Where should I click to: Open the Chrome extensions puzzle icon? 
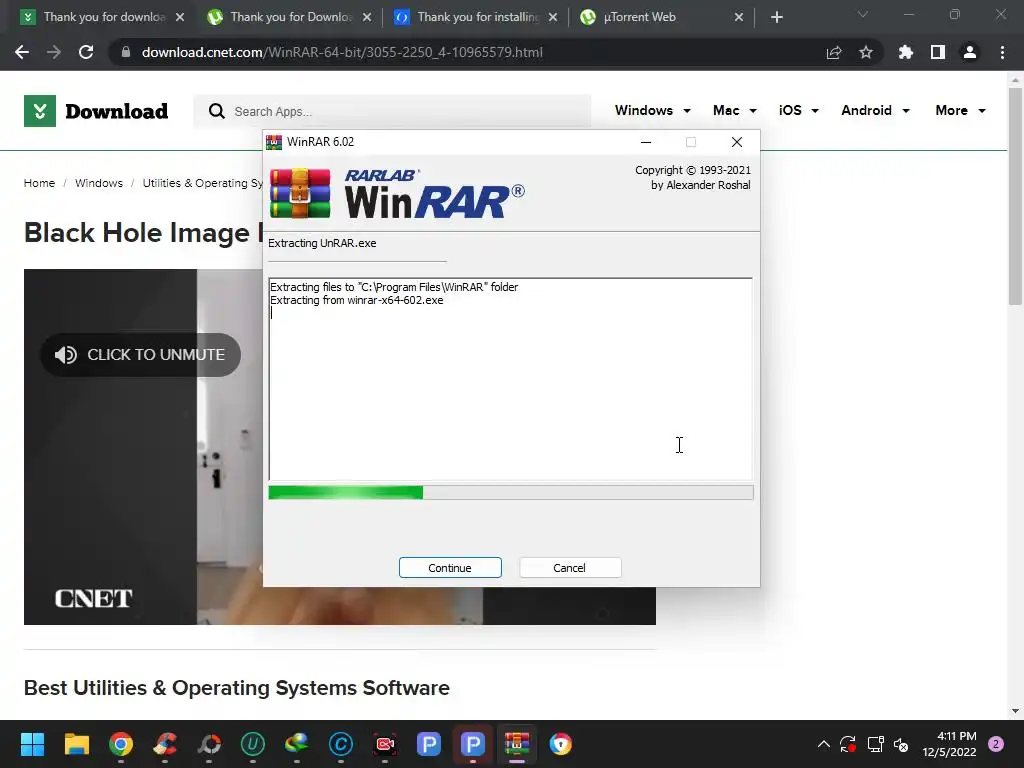(905, 52)
